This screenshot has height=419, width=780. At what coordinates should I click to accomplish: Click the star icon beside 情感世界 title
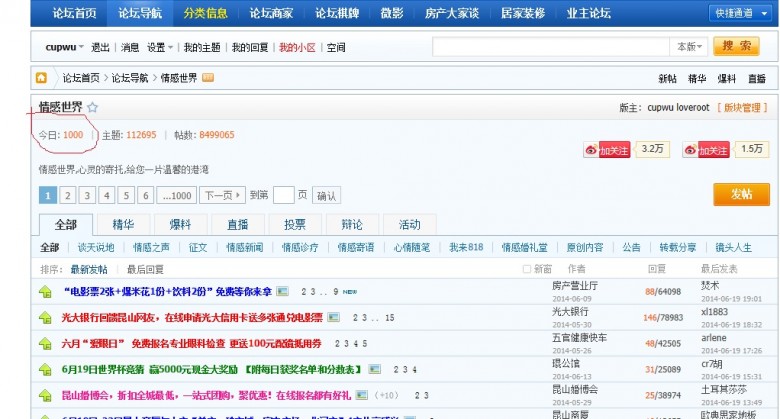tap(93, 108)
